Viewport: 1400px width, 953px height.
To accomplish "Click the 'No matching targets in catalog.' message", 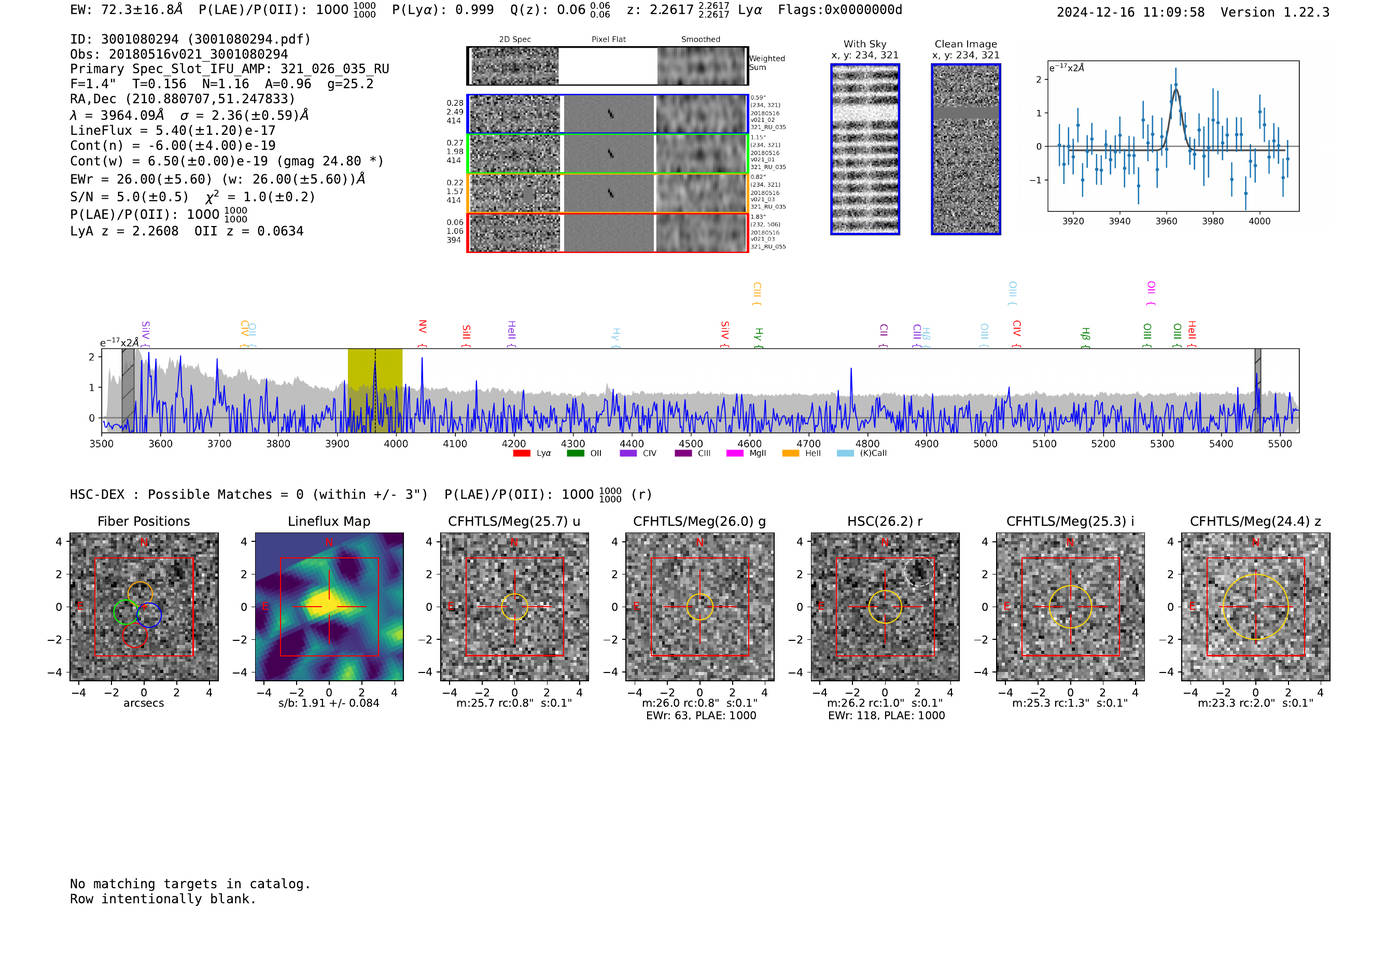I will click(x=190, y=884).
